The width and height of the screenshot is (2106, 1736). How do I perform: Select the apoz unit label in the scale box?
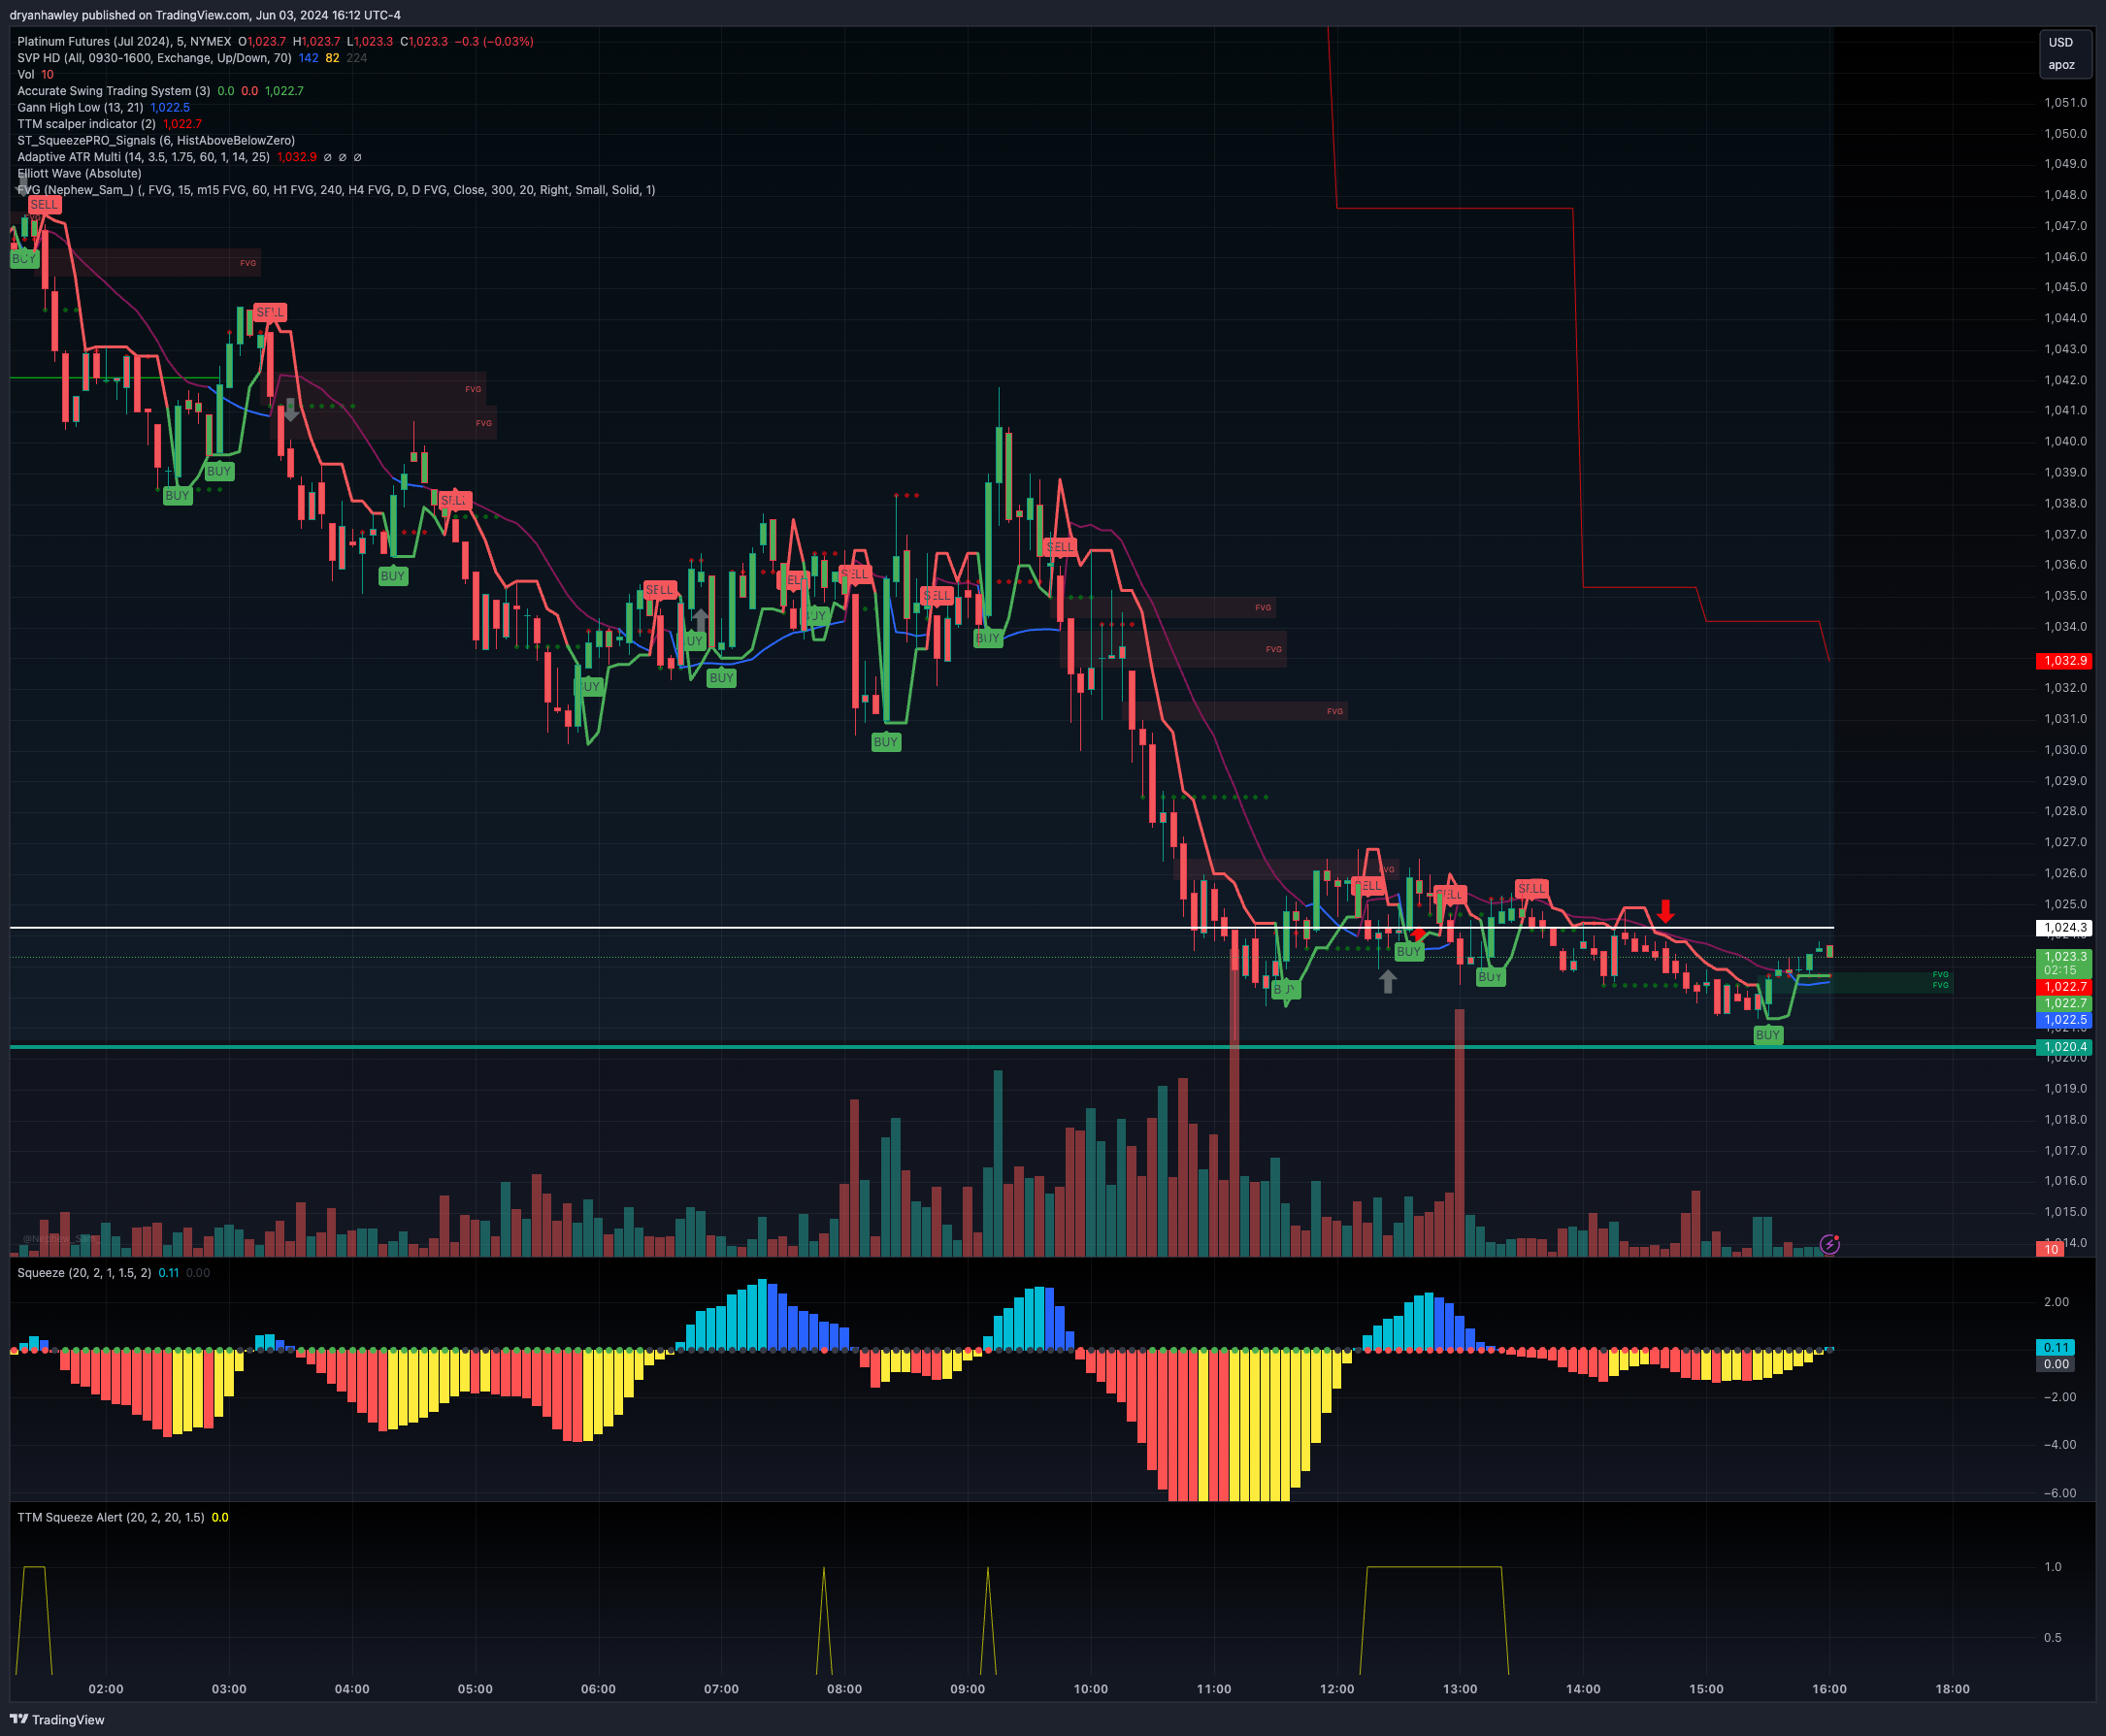pos(2061,65)
